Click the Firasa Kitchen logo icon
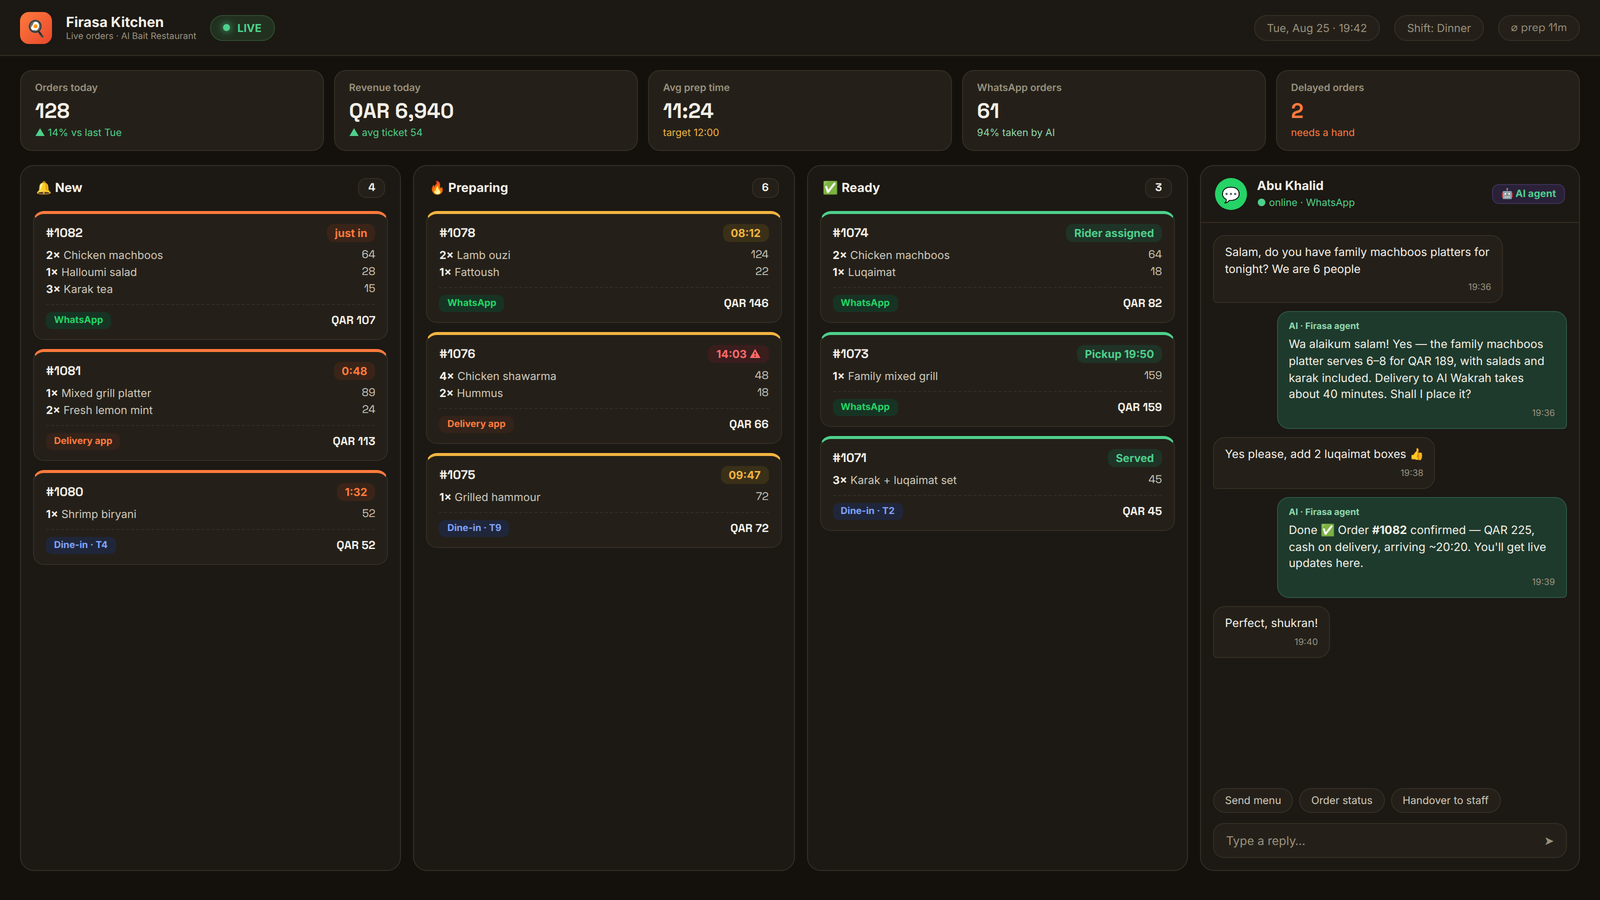Image resolution: width=1600 pixels, height=900 pixels. click(36, 28)
